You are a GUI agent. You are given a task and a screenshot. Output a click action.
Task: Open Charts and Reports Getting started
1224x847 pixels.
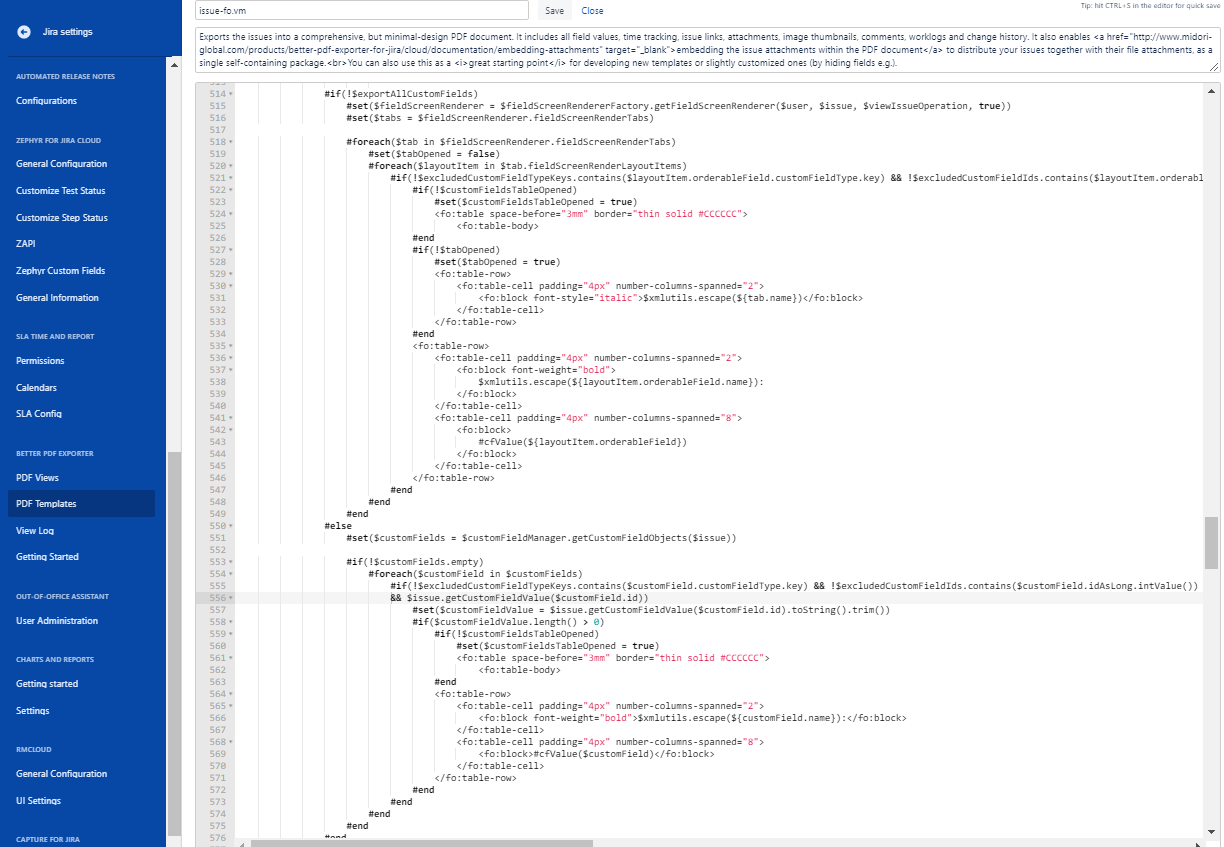47,684
